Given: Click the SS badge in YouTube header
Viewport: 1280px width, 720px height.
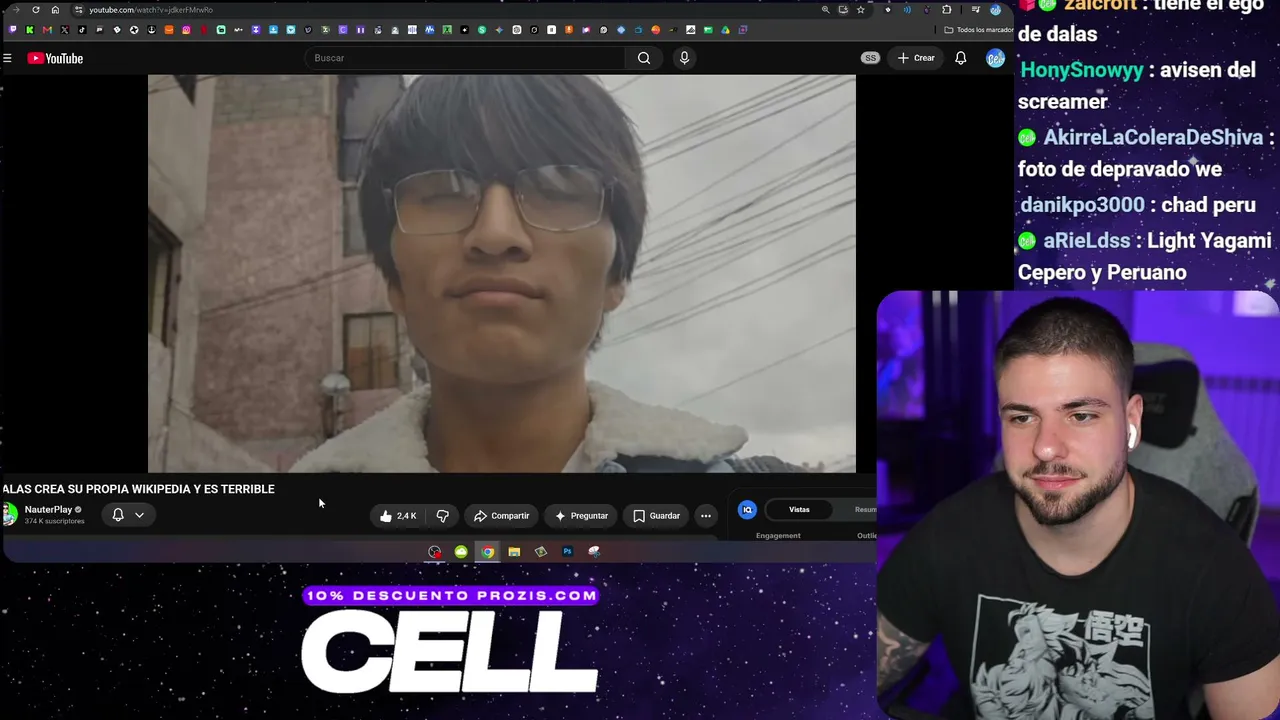Looking at the screenshot, I should pos(870,58).
